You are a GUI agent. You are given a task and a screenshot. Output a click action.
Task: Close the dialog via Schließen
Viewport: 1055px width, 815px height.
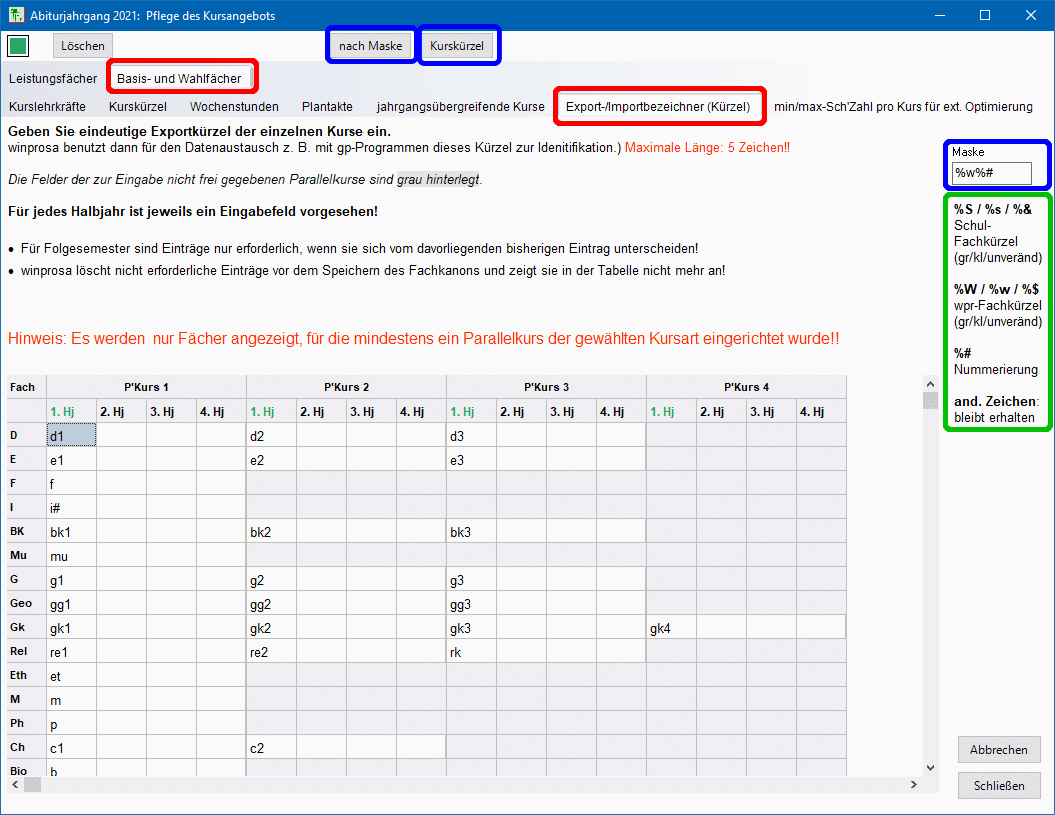(x=998, y=785)
